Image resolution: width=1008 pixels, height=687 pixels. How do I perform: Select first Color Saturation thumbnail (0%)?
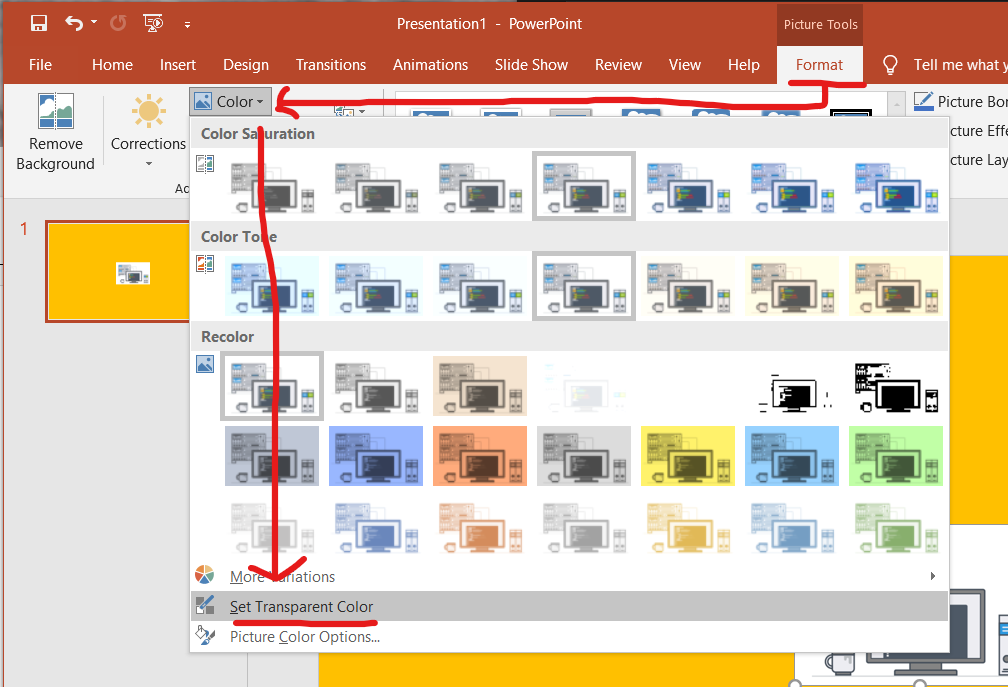click(272, 186)
